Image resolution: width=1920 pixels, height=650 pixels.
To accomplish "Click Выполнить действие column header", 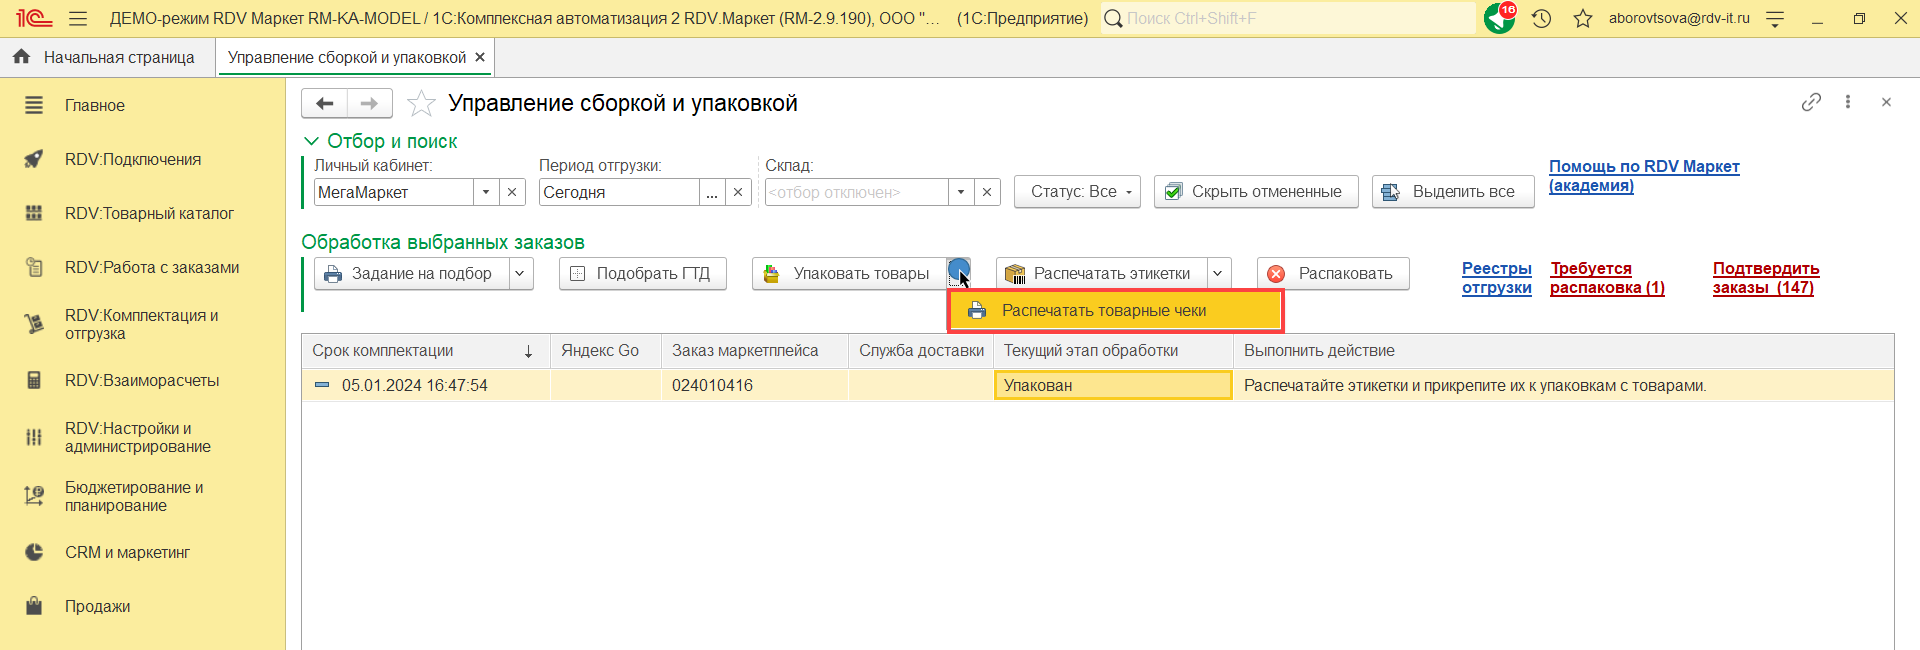I will point(1563,351).
